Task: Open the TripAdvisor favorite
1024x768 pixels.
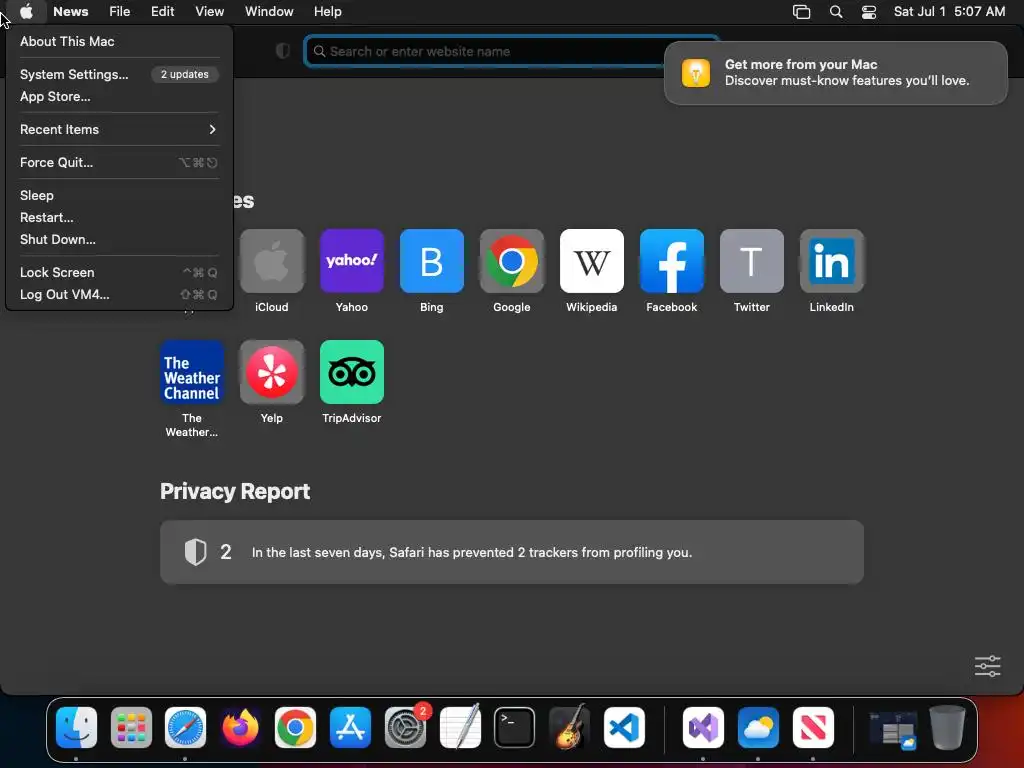Action: (x=351, y=372)
